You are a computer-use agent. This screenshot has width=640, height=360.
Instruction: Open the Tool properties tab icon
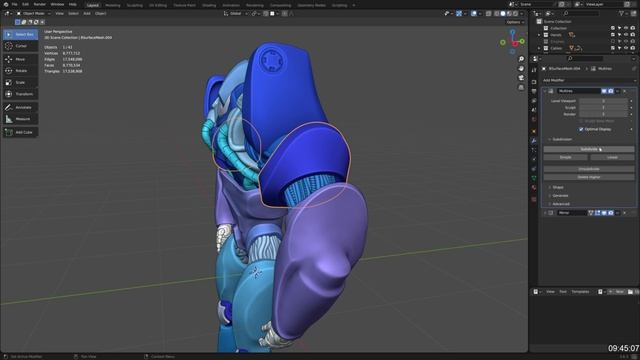tap(534, 71)
